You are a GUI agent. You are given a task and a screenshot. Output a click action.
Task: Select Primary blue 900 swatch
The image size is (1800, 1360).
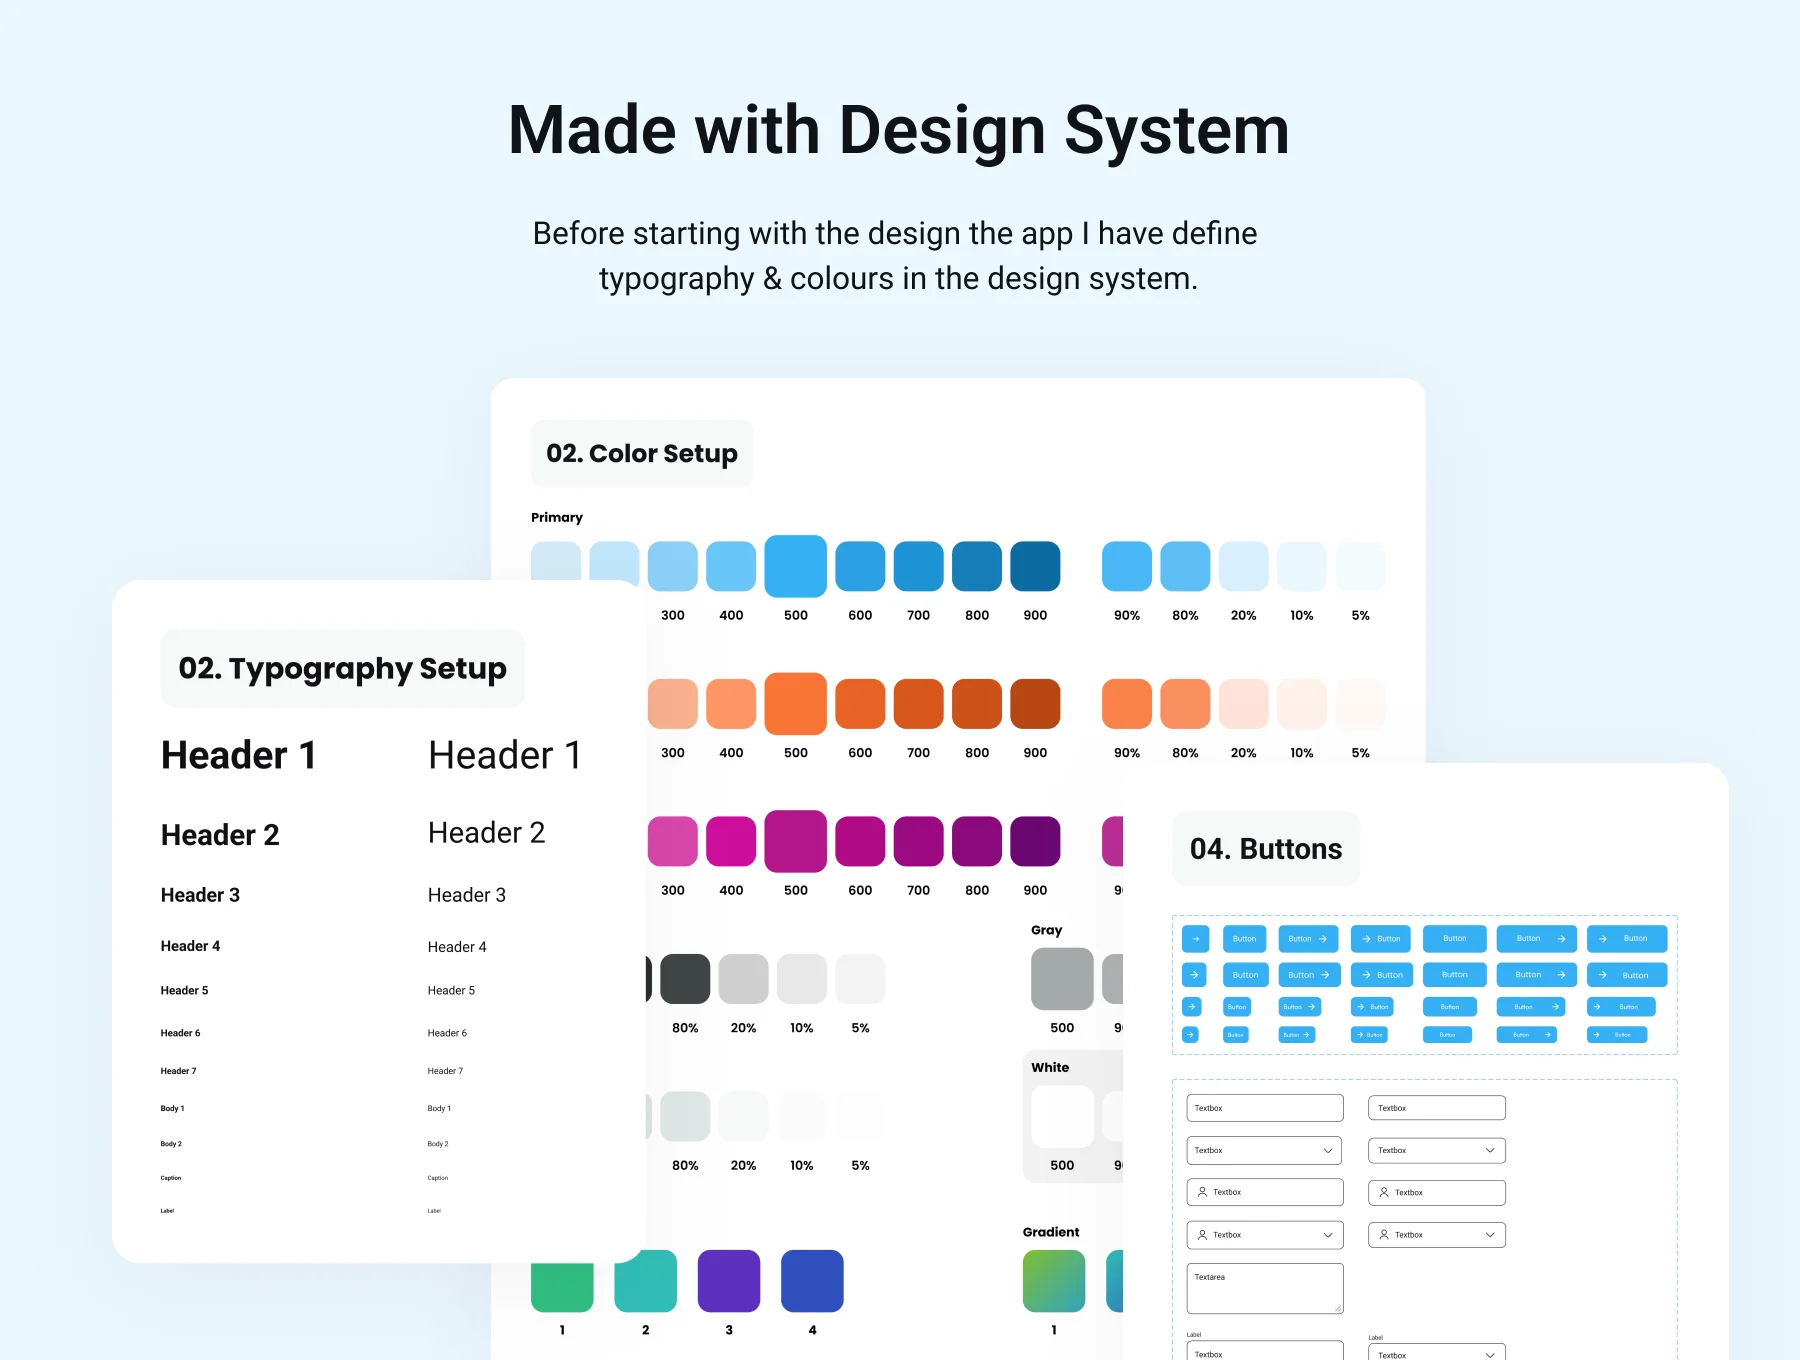(1035, 566)
